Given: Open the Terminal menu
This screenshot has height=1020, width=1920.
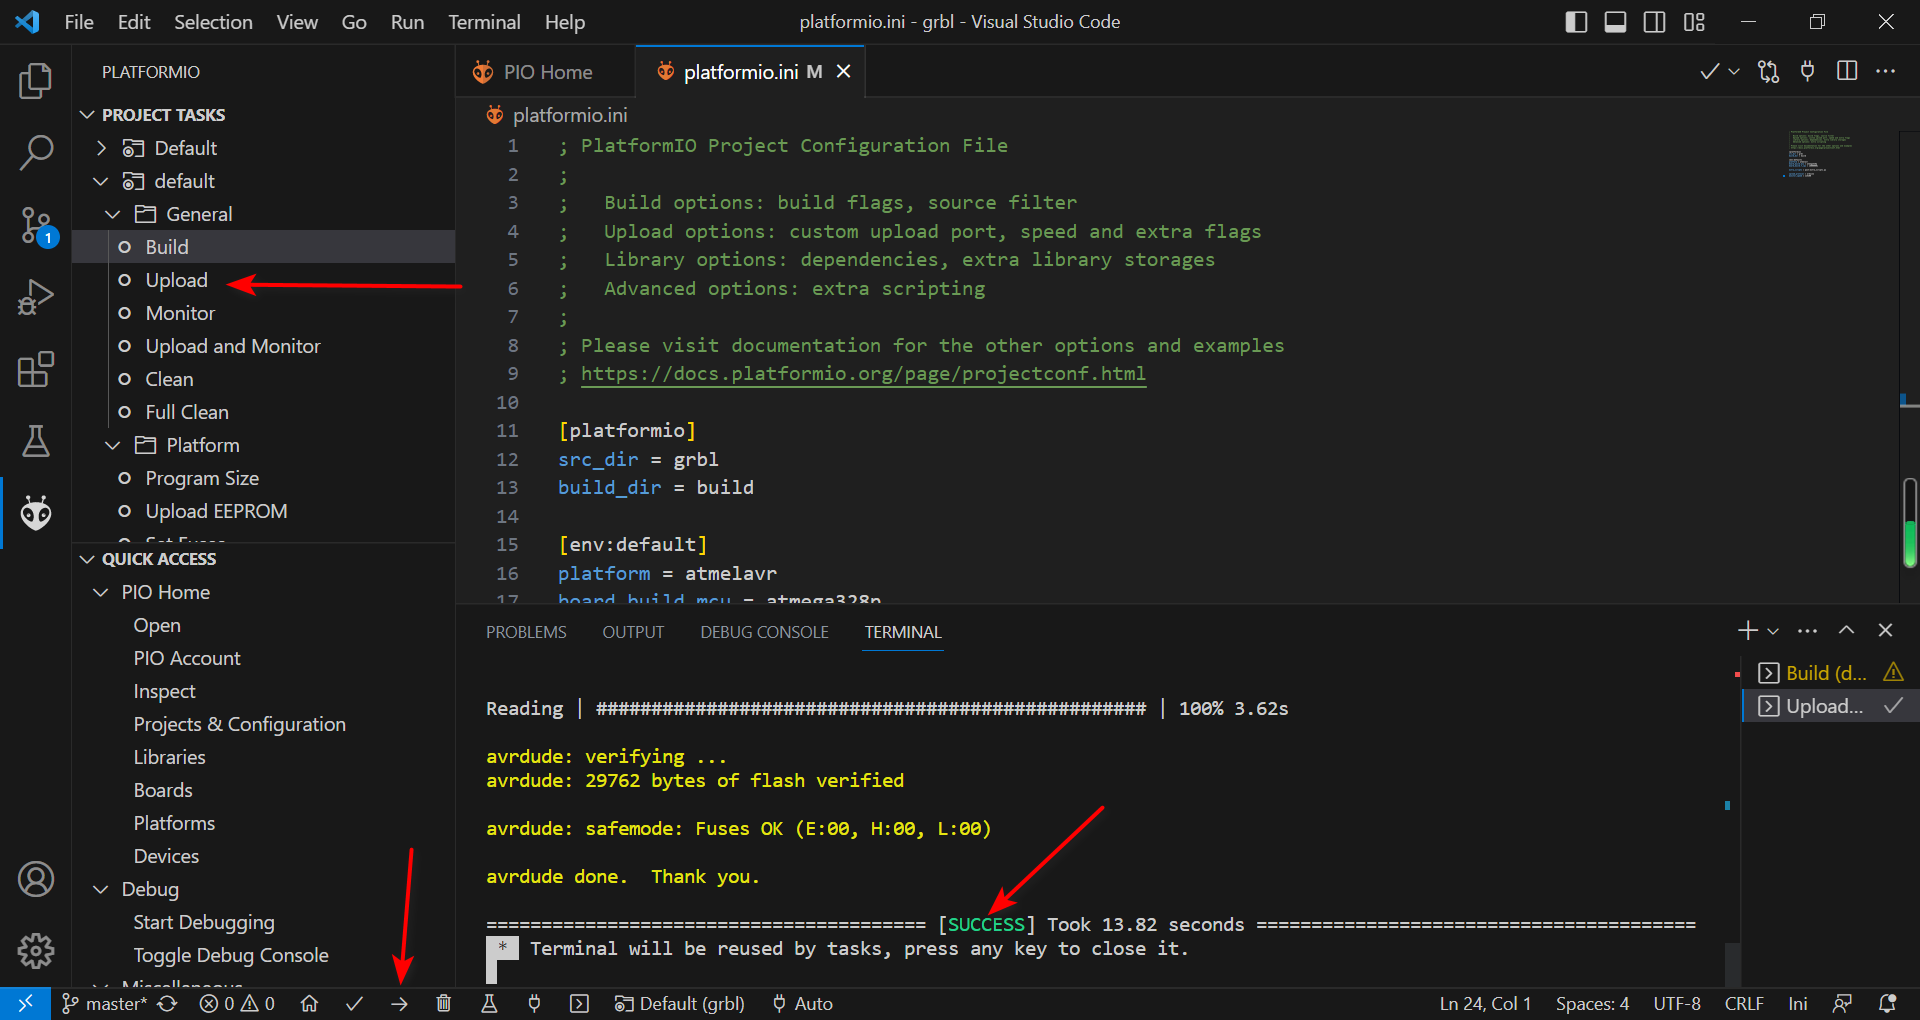Looking at the screenshot, I should tap(484, 22).
